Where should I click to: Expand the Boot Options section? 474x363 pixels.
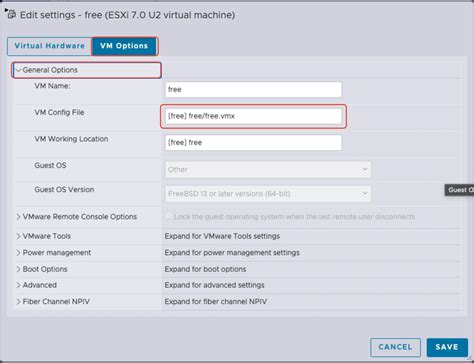19,269
